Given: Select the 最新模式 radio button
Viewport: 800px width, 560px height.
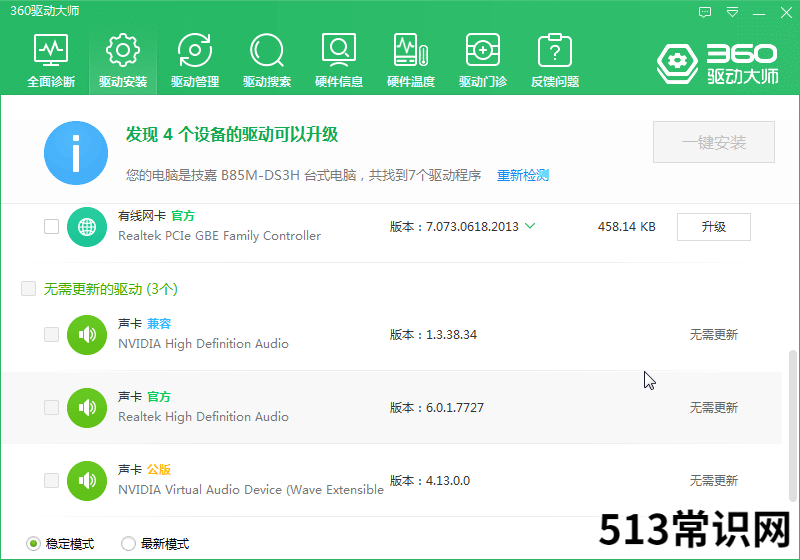Looking at the screenshot, I should (128, 544).
